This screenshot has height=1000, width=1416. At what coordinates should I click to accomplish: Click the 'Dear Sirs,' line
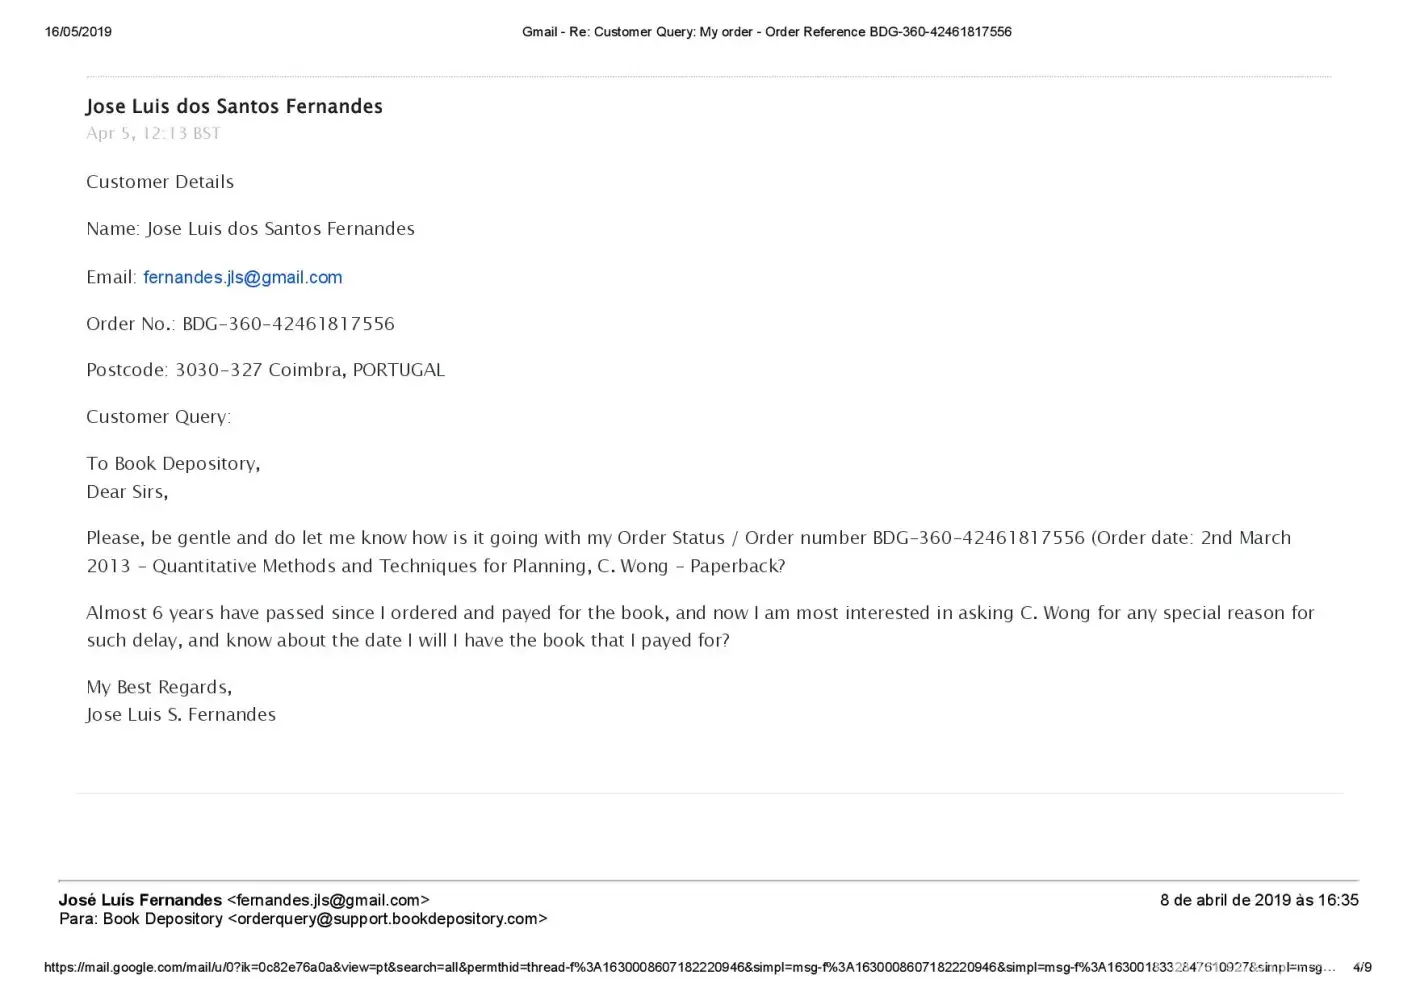coord(127,491)
